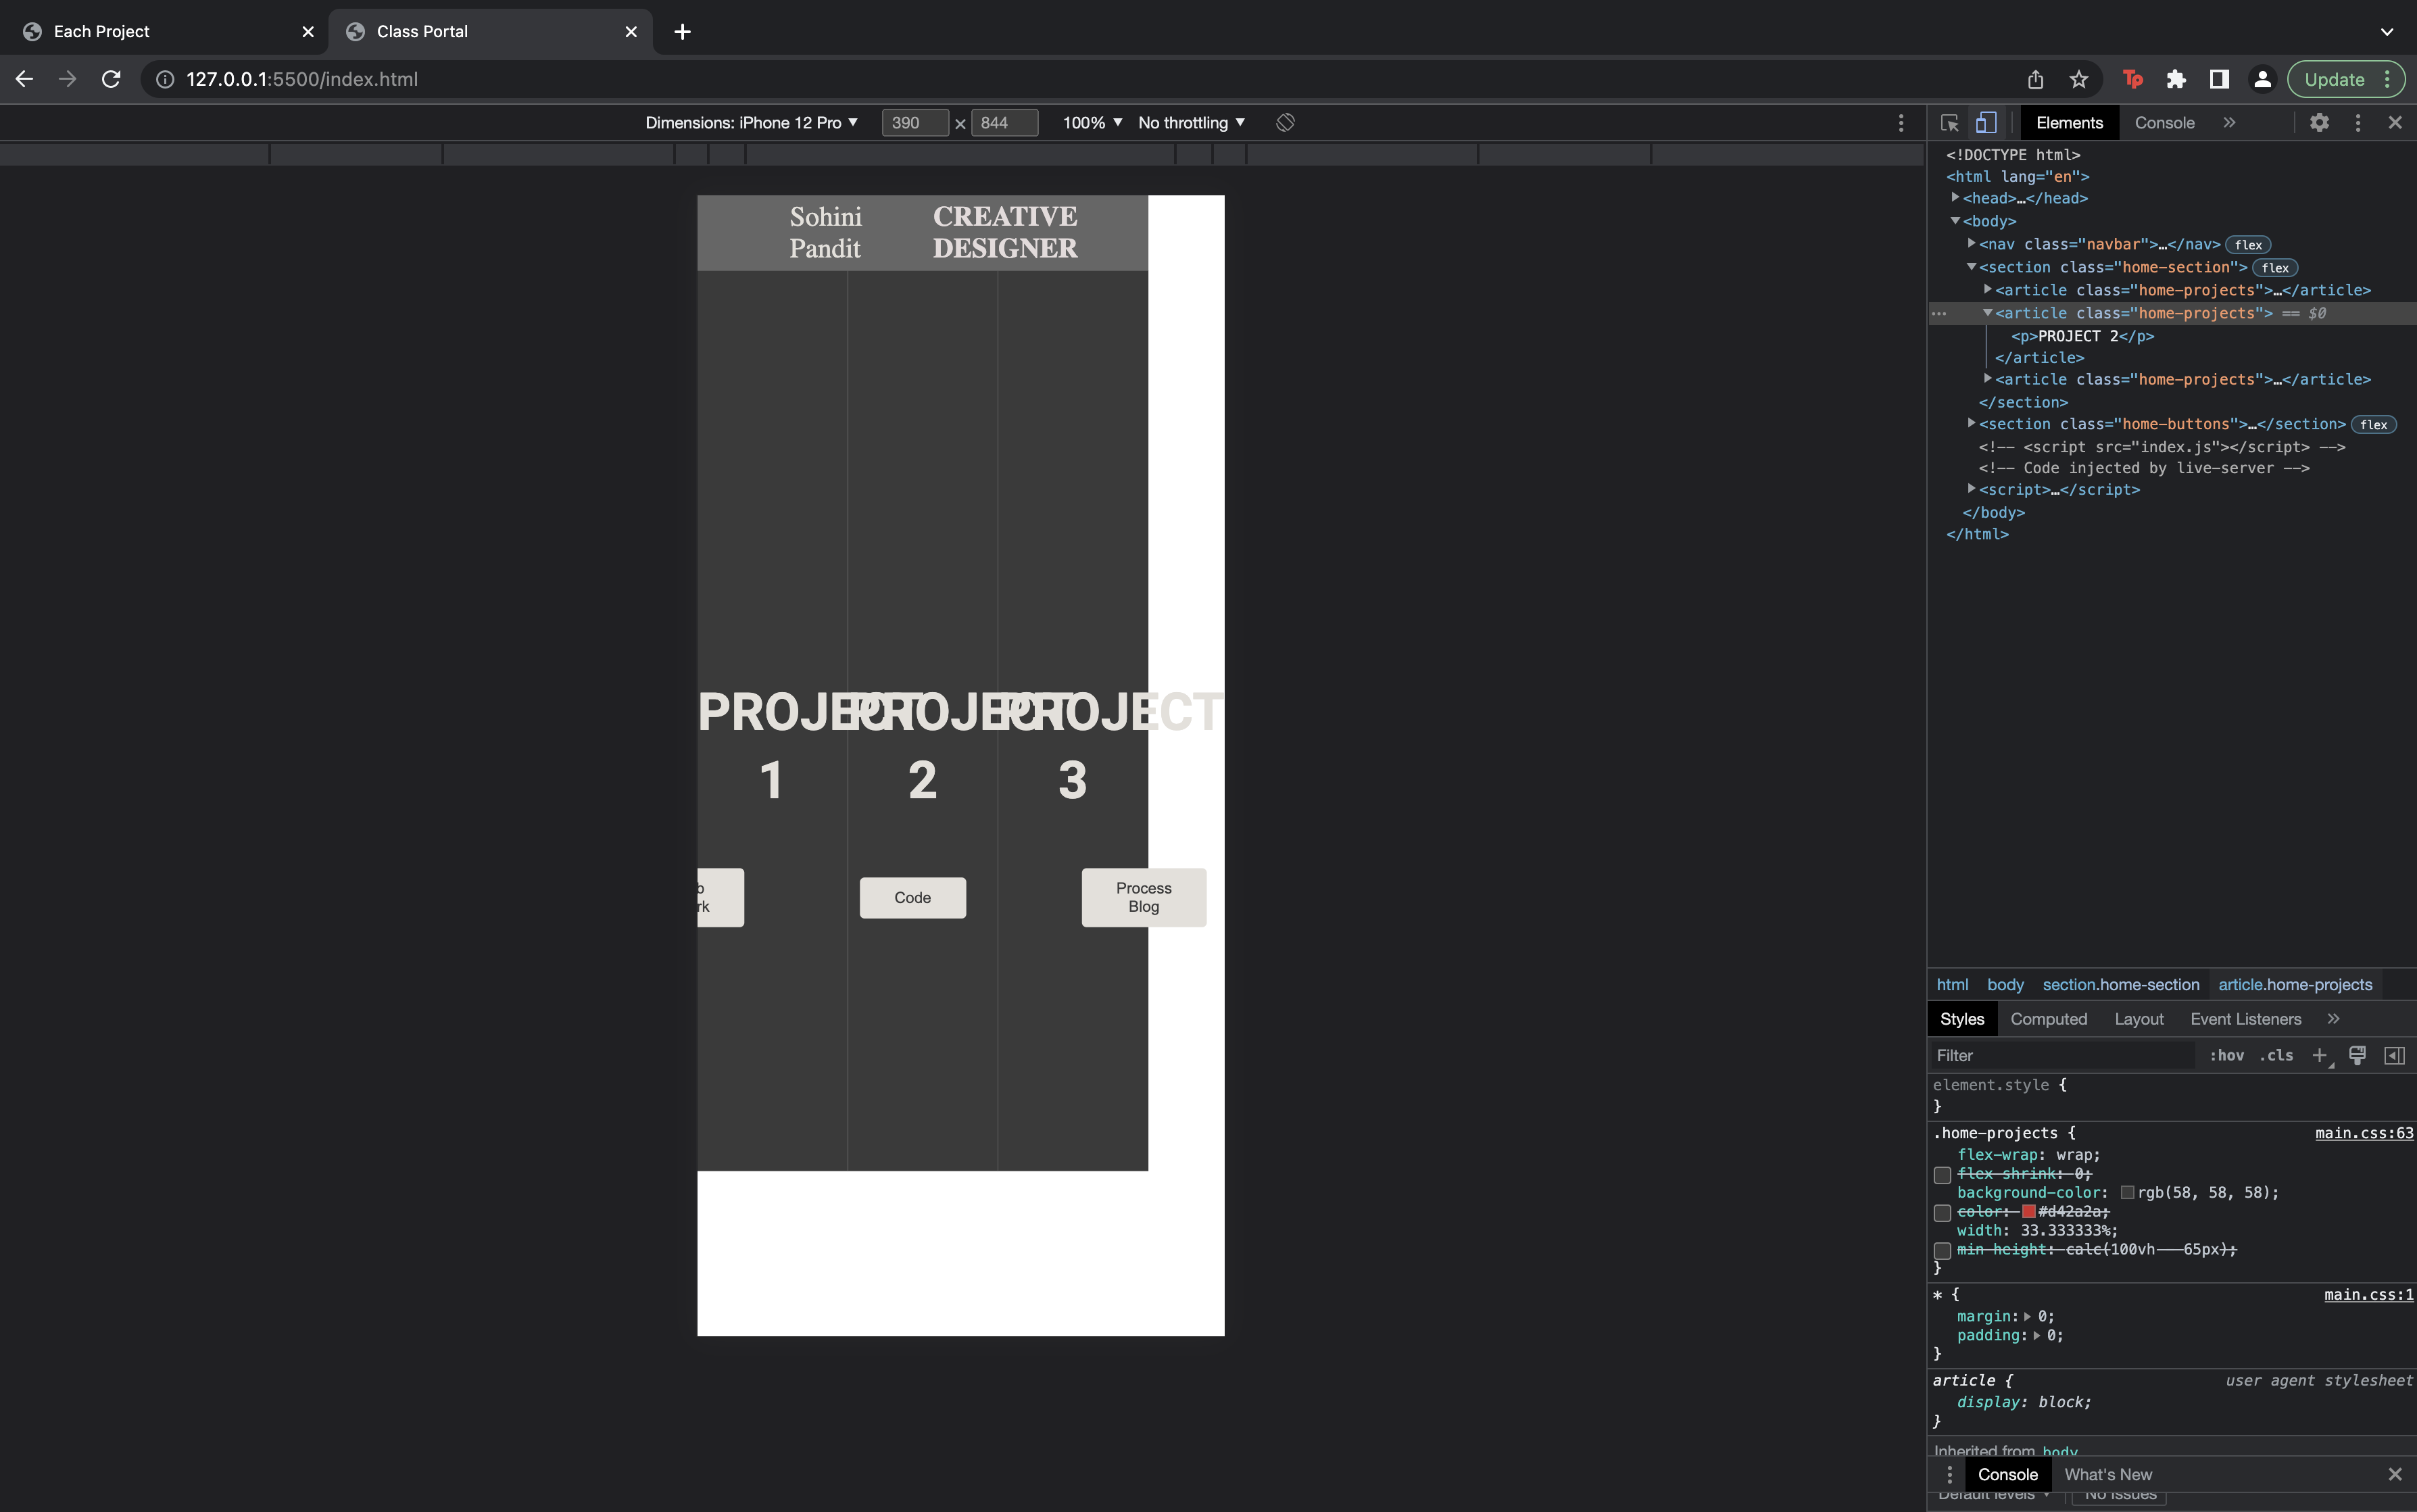Click the new style rule plus icon

tap(2319, 1056)
